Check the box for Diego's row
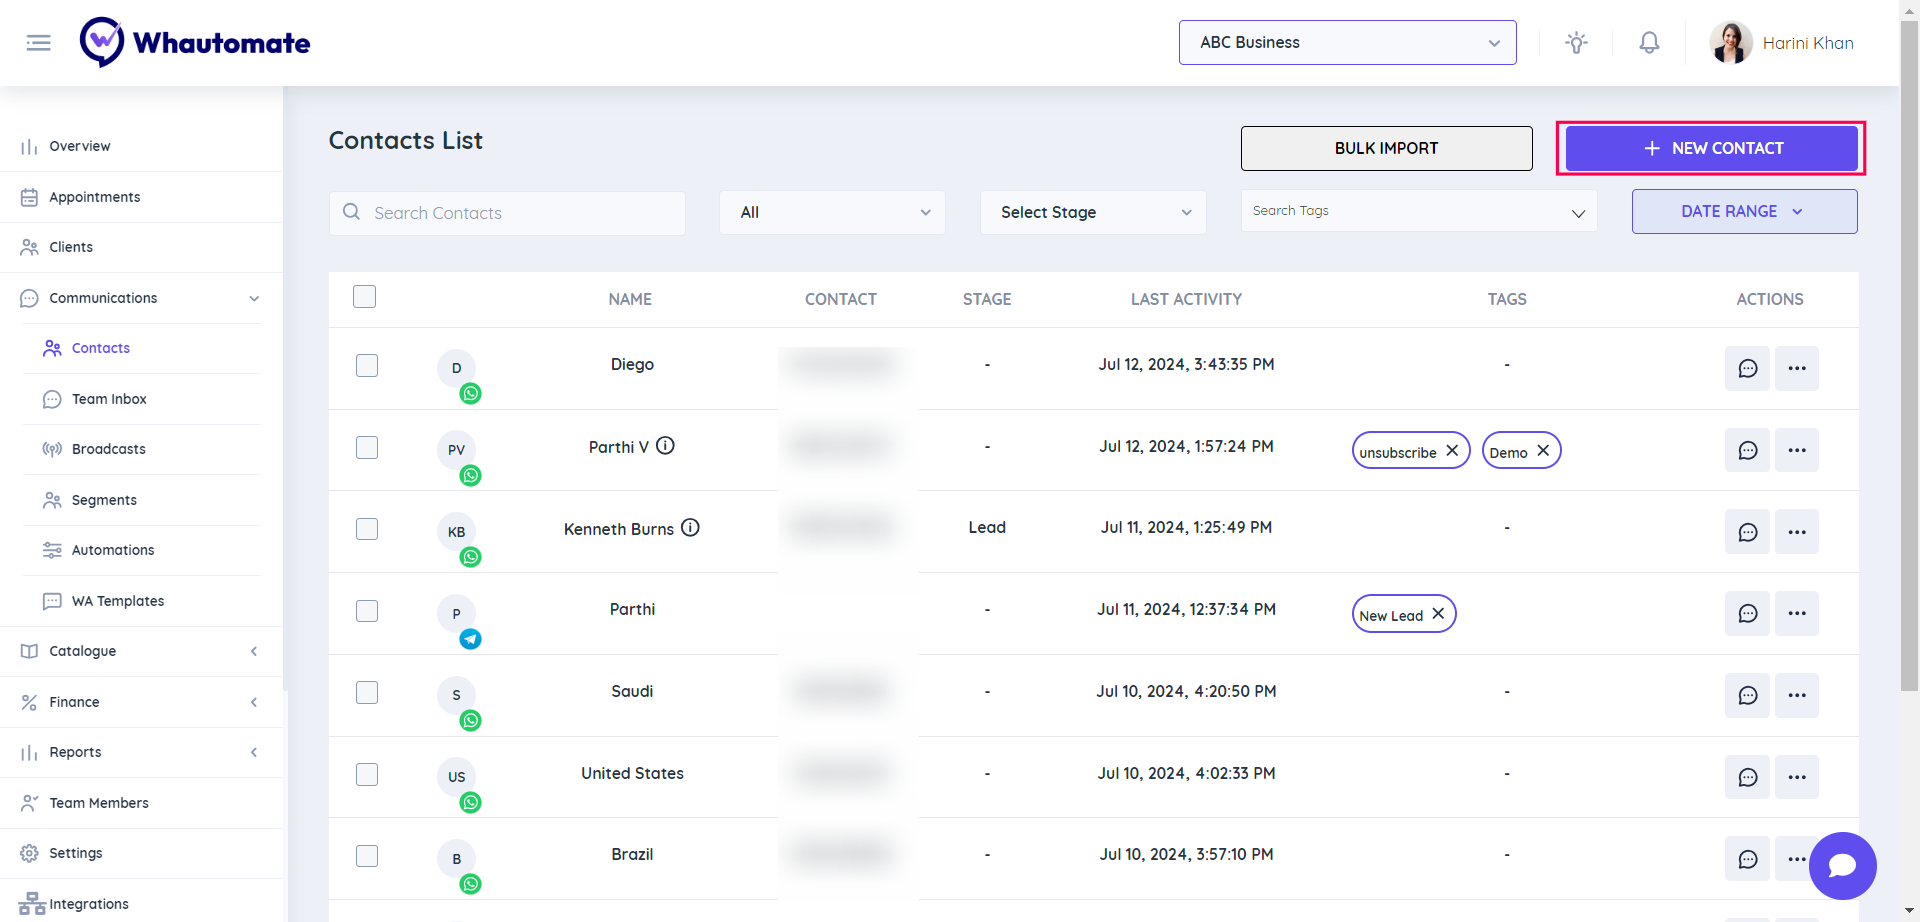The width and height of the screenshot is (1920, 922). 367,366
